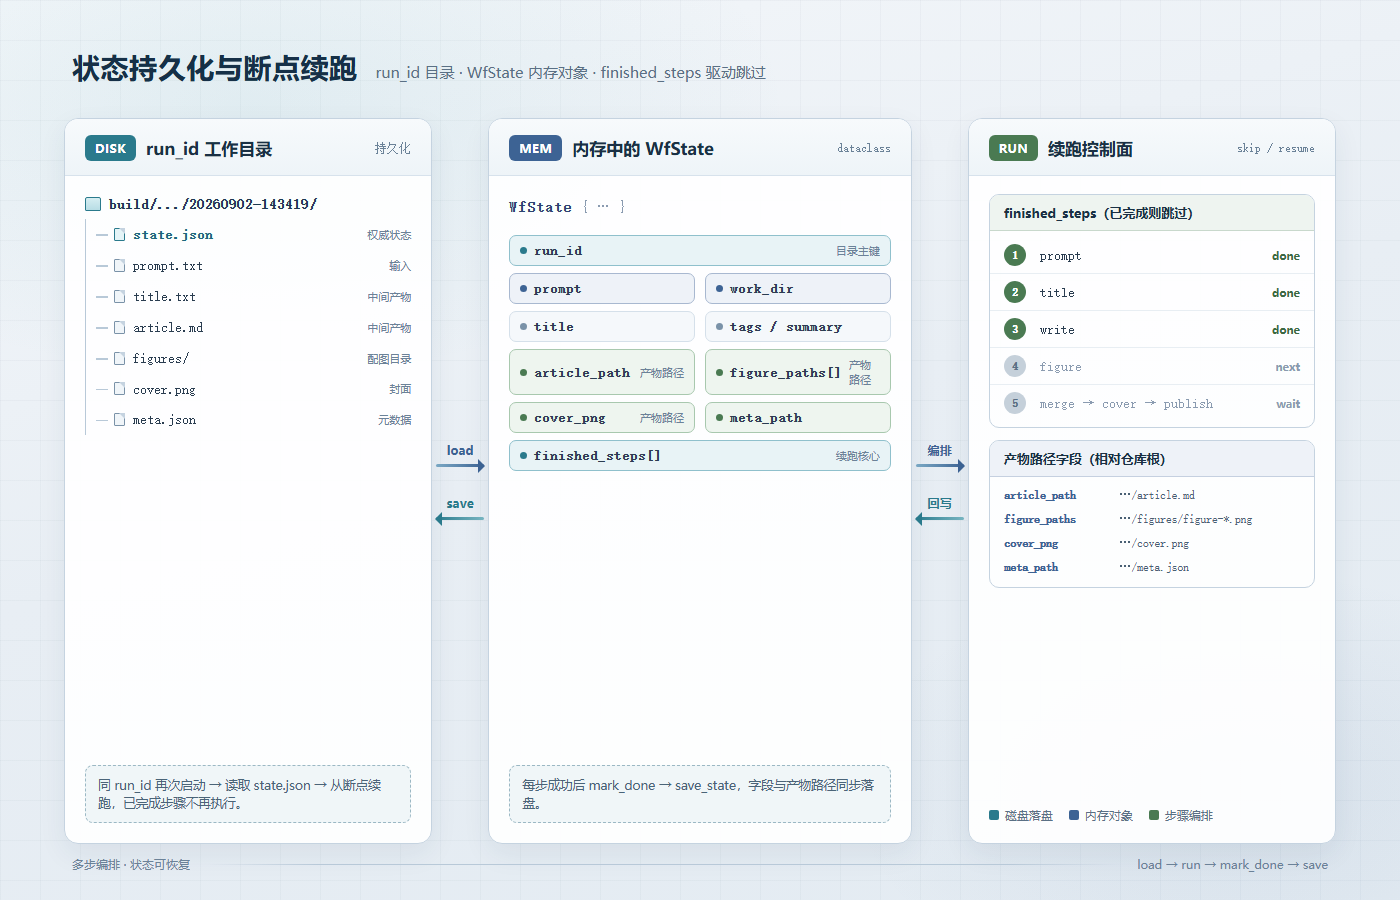Click the …/figures/figure-*.png path value

pyautogui.click(x=1186, y=519)
